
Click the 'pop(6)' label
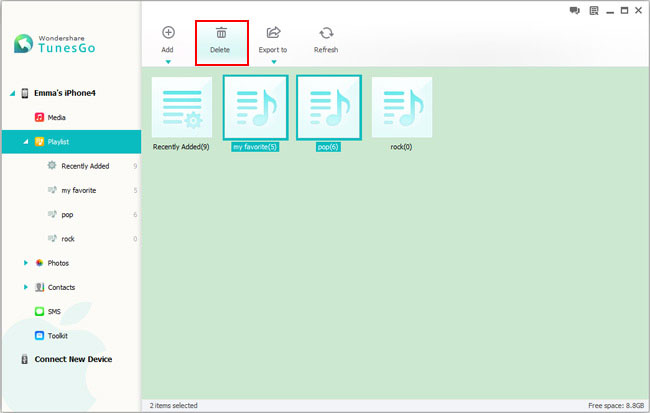click(328, 147)
